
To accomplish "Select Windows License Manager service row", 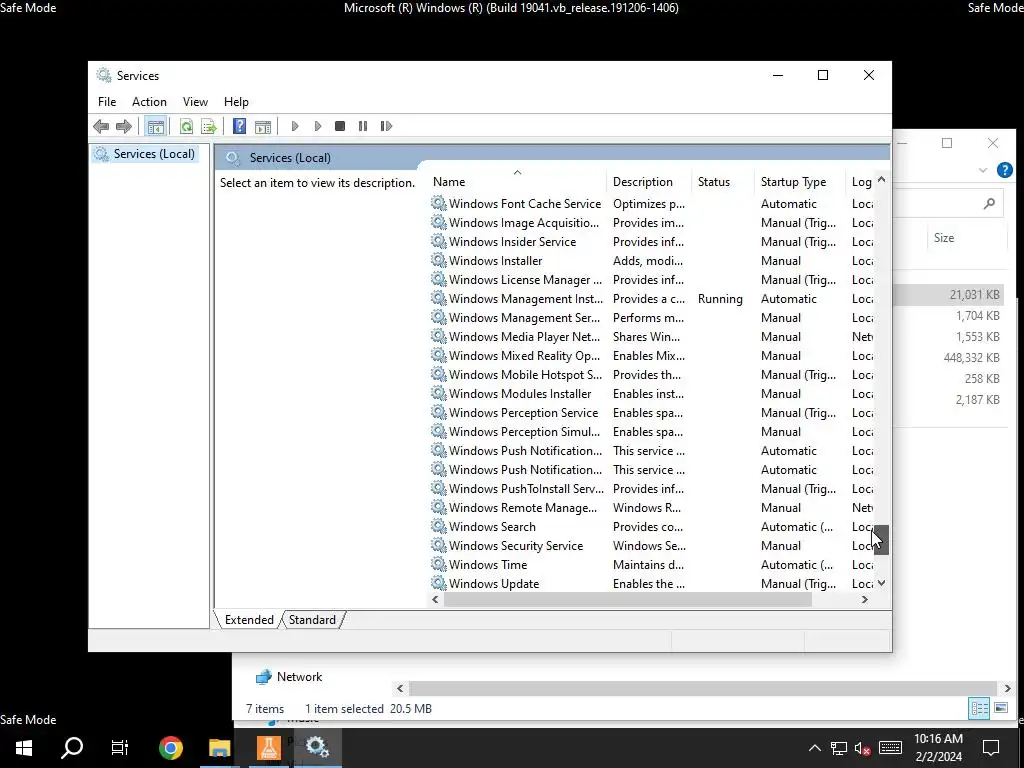I will [x=652, y=280].
